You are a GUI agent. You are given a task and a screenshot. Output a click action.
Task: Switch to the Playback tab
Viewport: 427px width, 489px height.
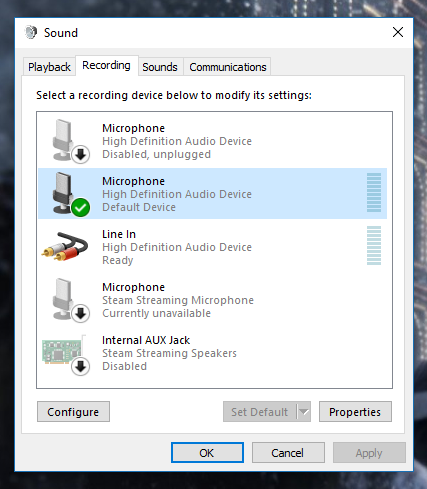click(x=49, y=67)
